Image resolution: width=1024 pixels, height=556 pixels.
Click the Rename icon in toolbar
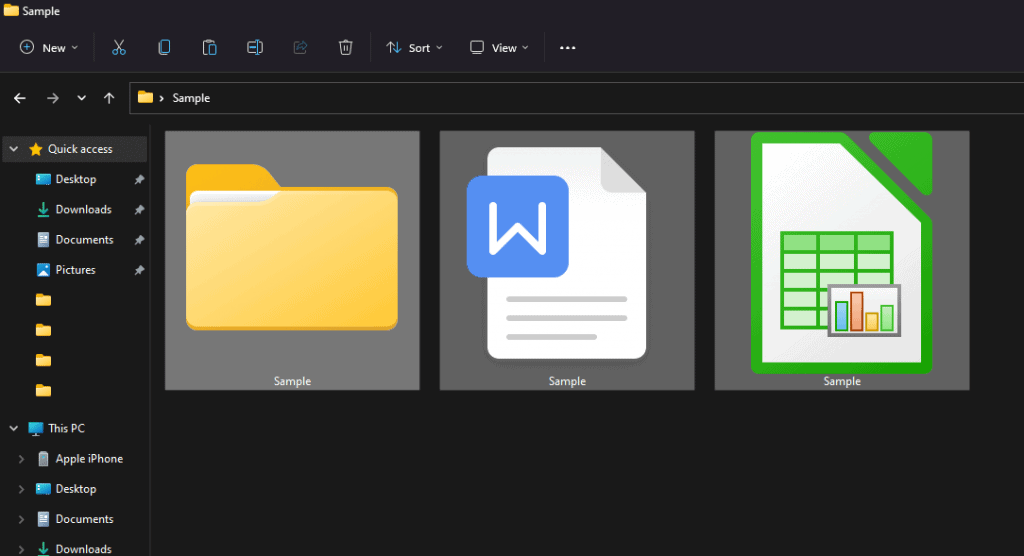click(x=255, y=47)
